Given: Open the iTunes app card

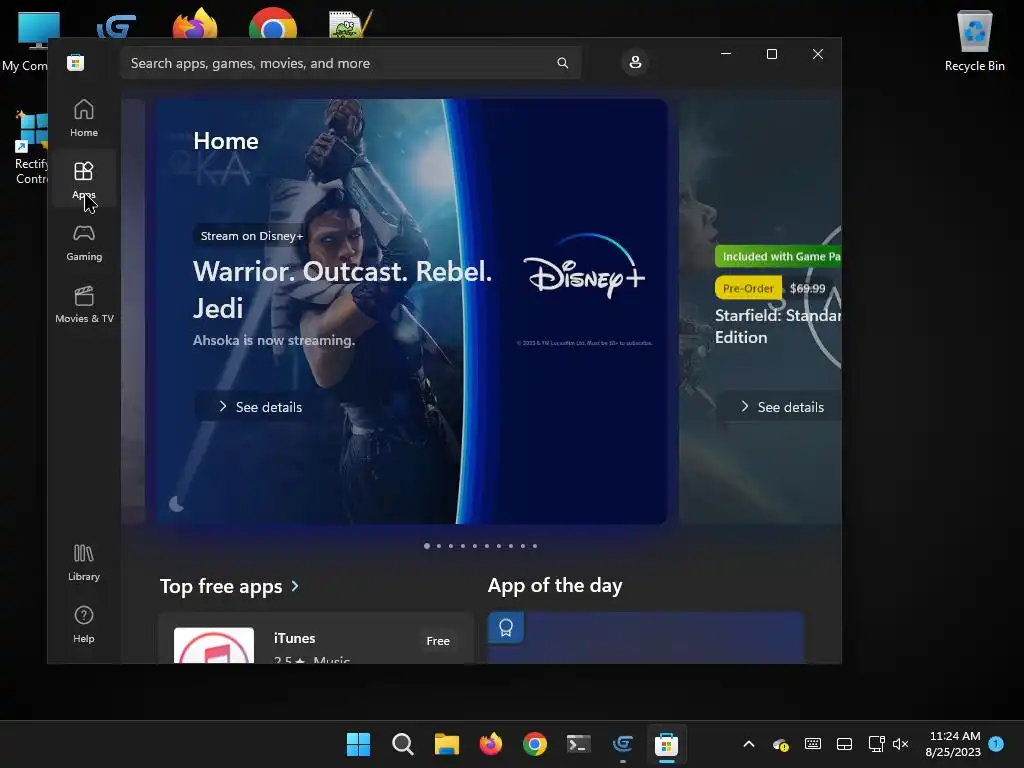Looking at the screenshot, I should [315, 638].
